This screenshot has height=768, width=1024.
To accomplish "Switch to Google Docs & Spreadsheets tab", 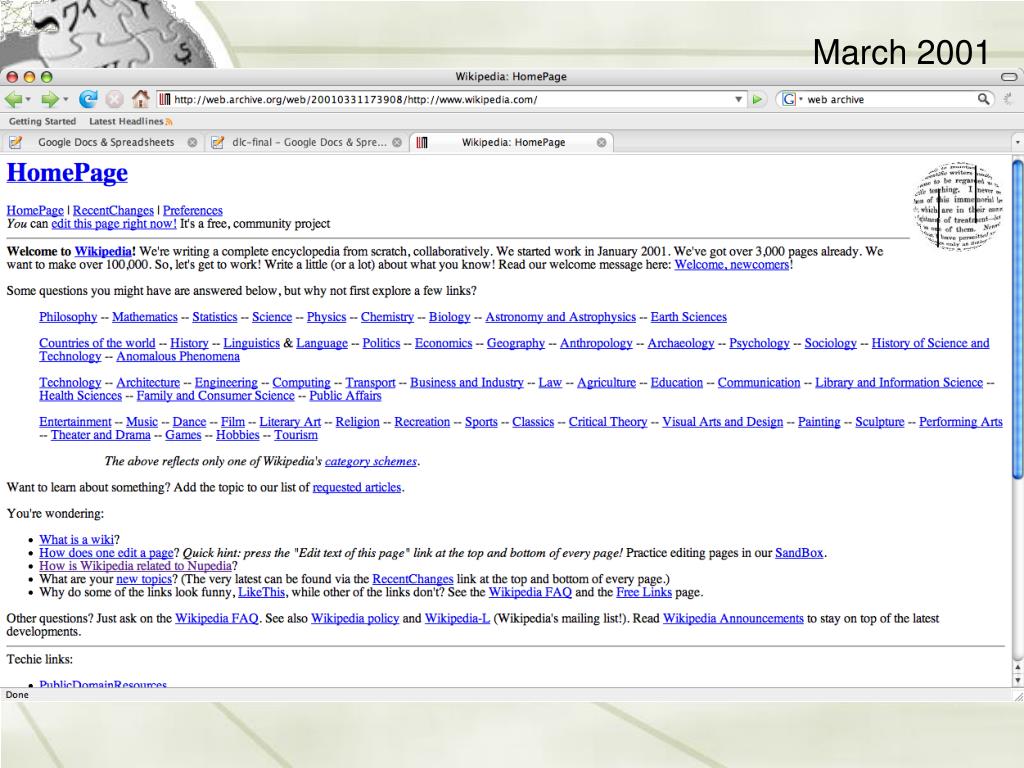I will [x=104, y=142].
